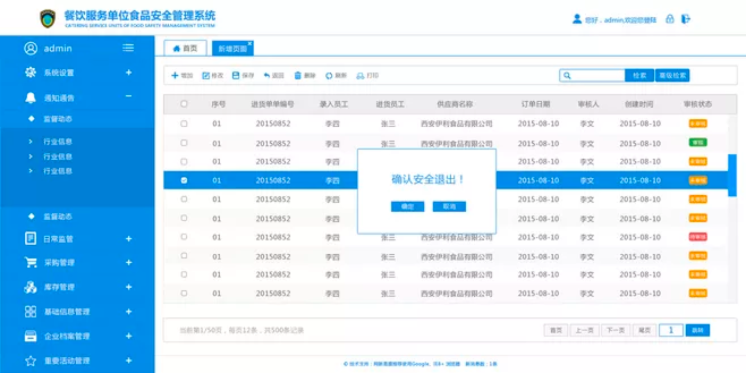Open the 采购管理 sidebar menu
Viewport: 746px width, 373px height.
tap(59, 263)
